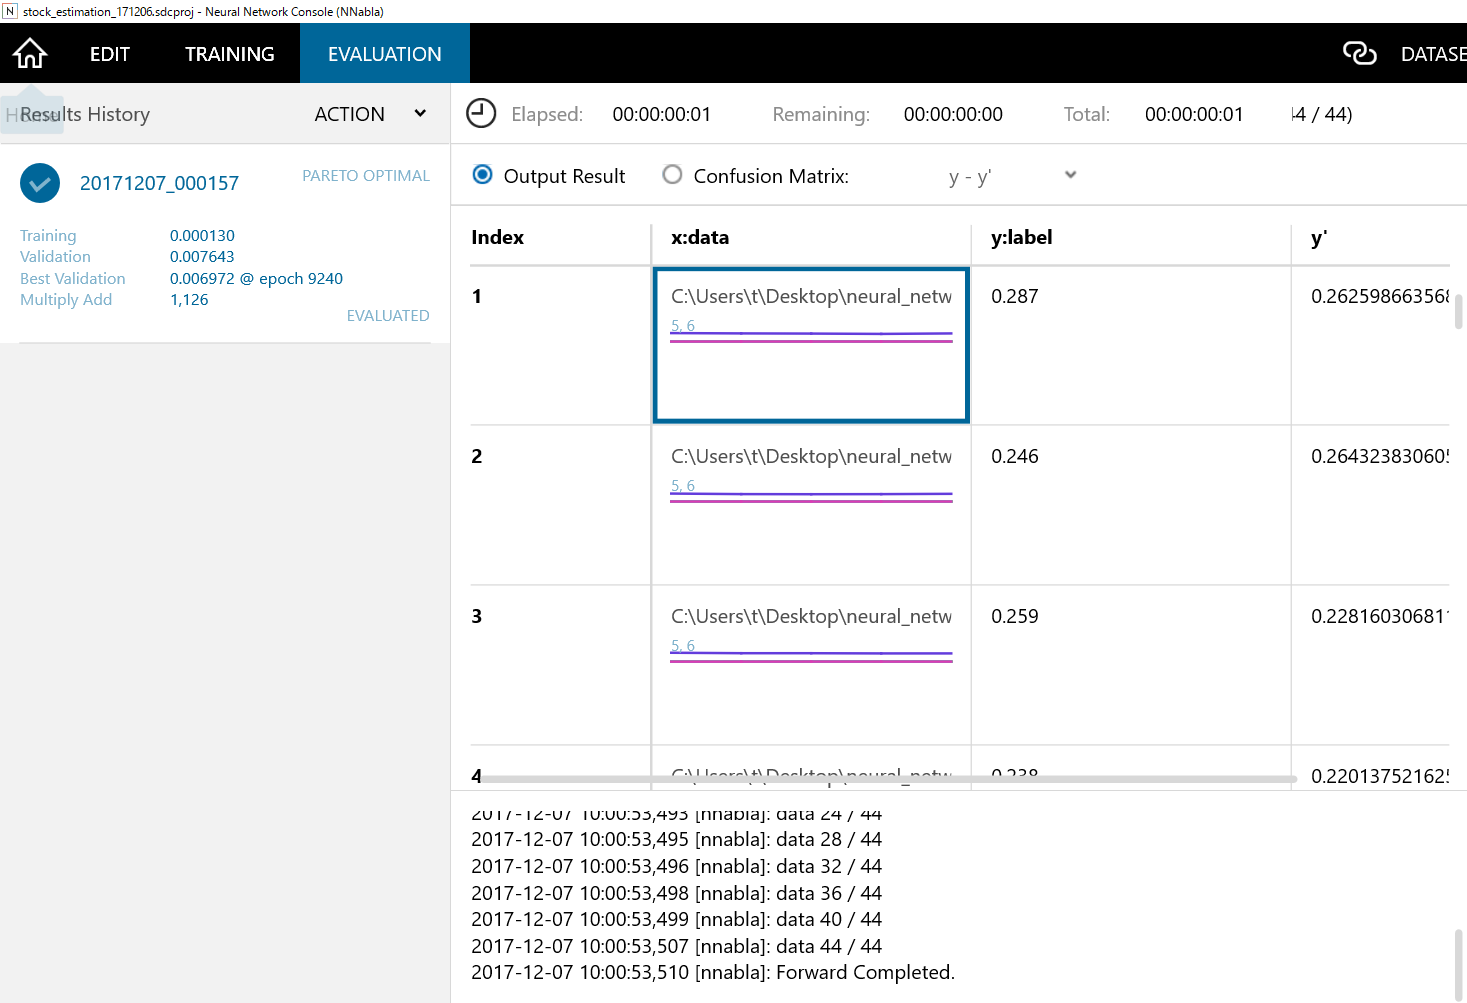Switch to the TRAINING tab
Viewport: 1467px width, 1003px height.
coord(229,54)
